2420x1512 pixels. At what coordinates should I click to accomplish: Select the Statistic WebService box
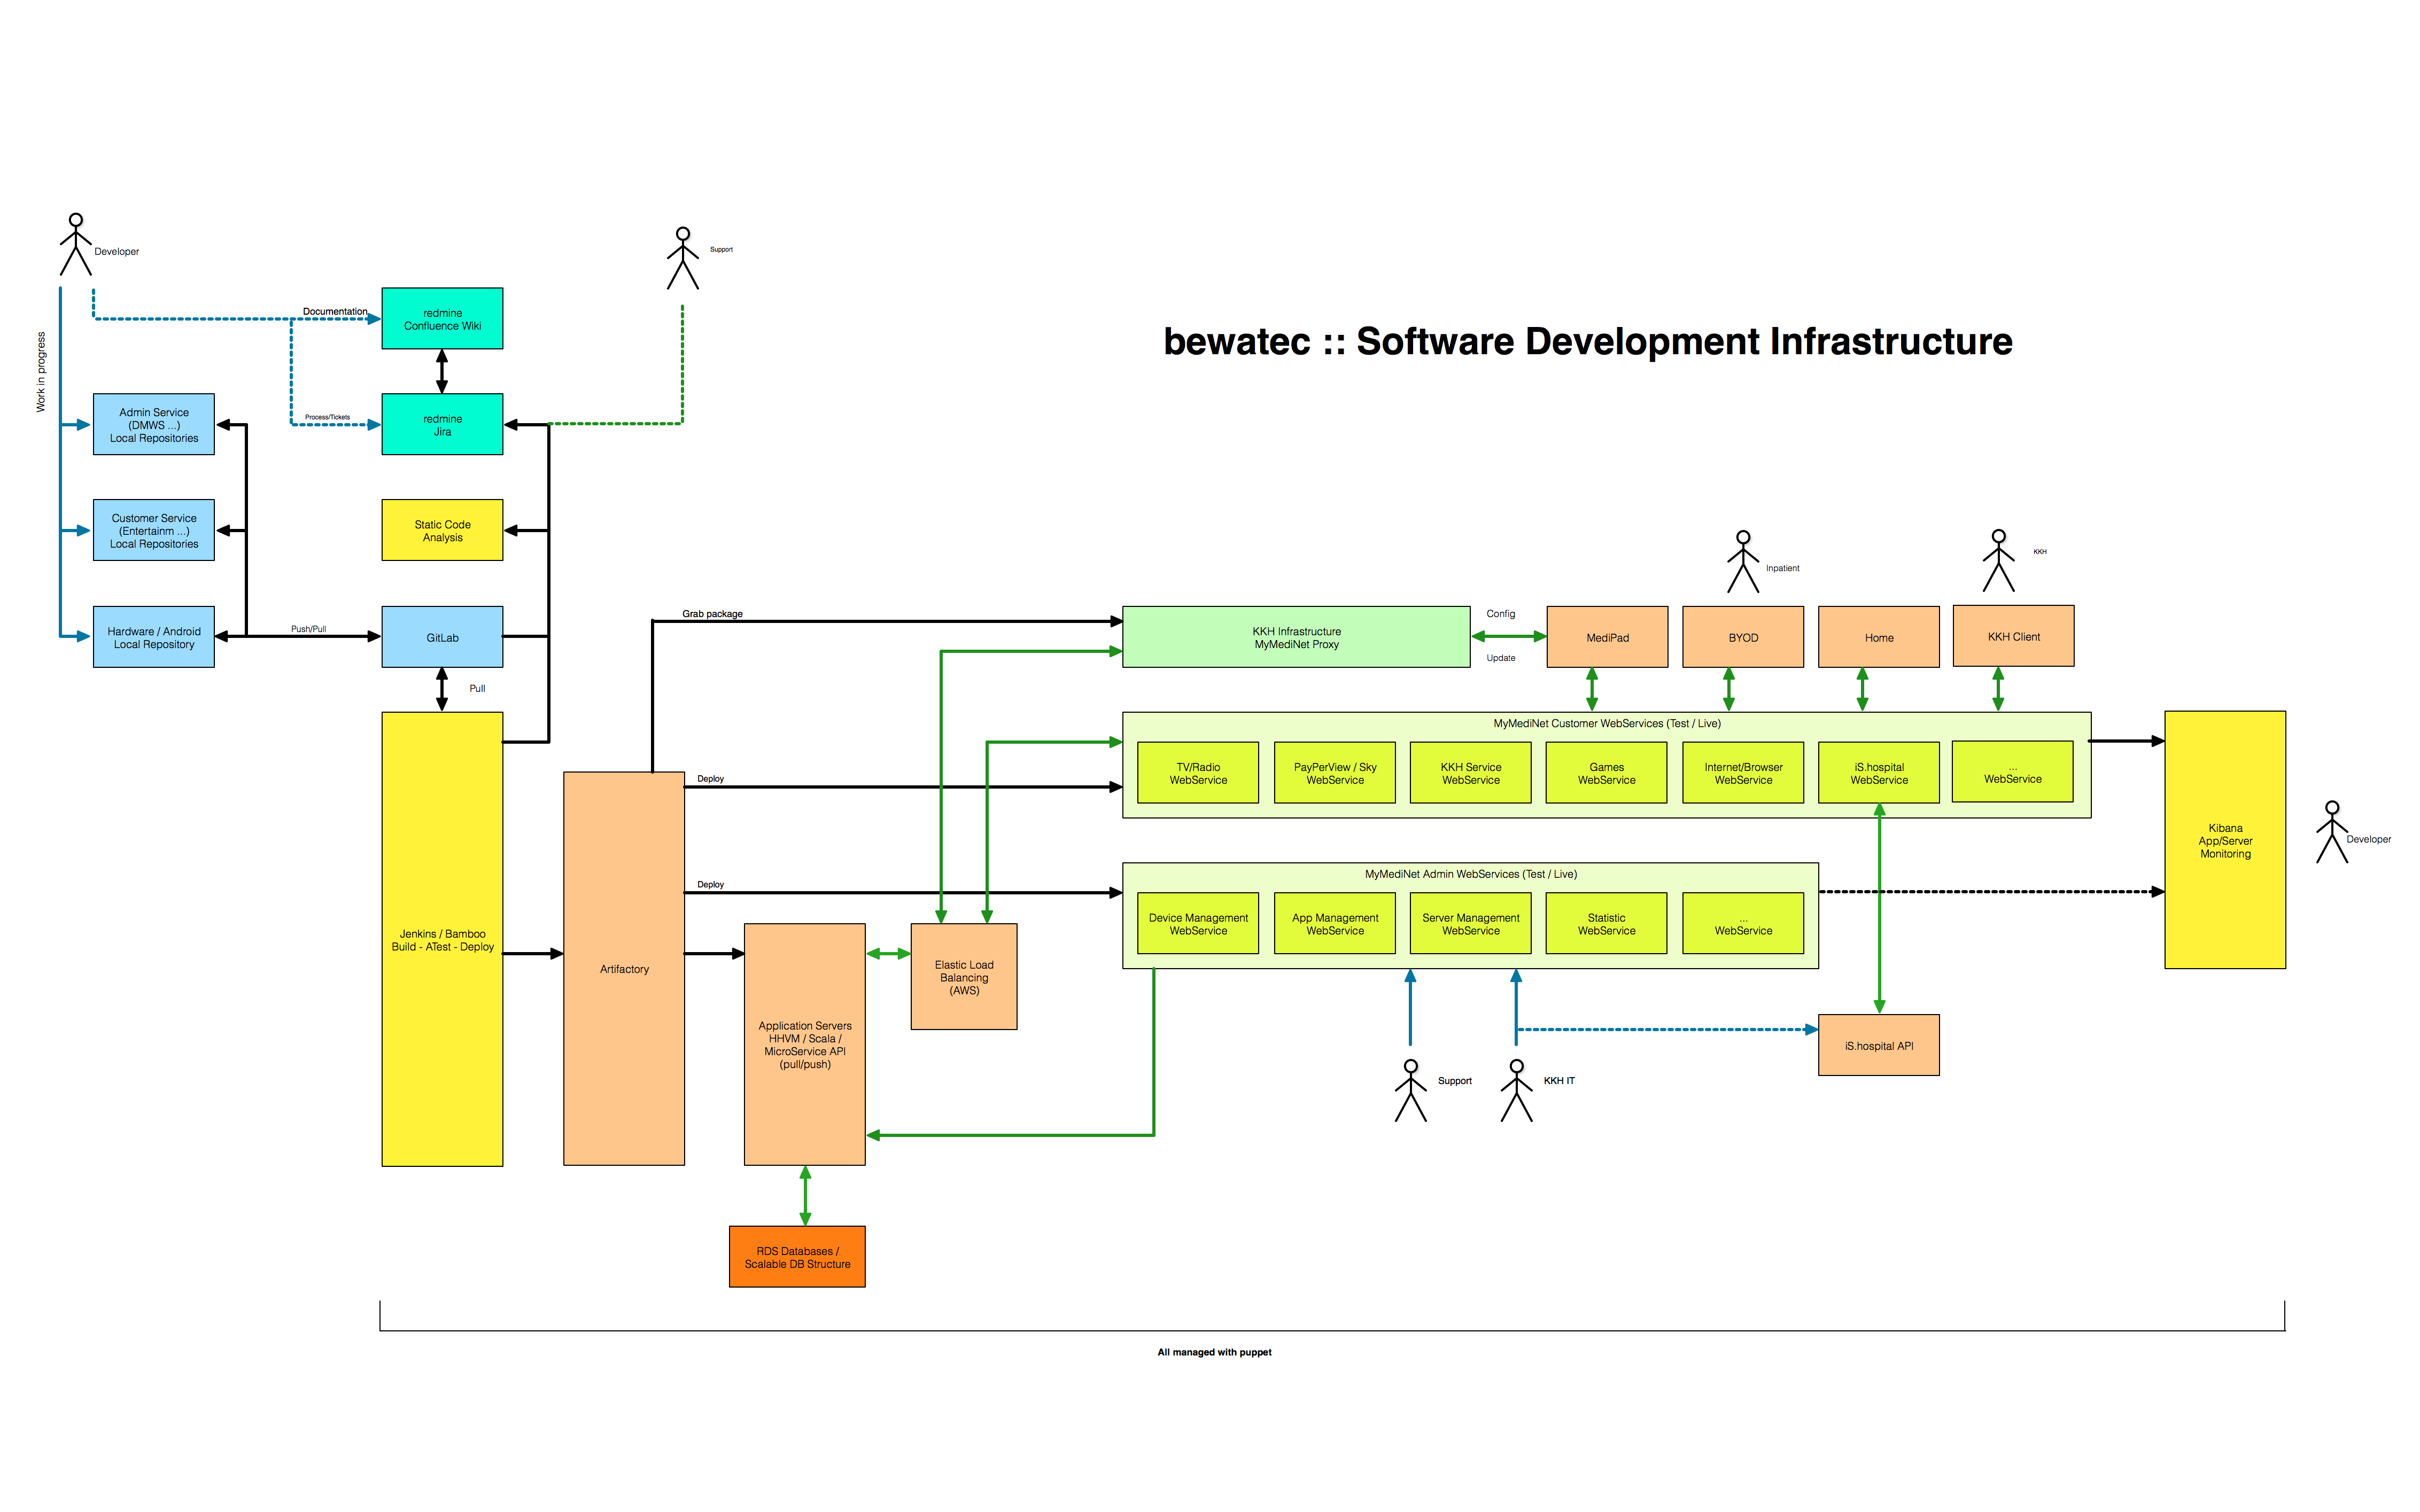(x=1606, y=923)
